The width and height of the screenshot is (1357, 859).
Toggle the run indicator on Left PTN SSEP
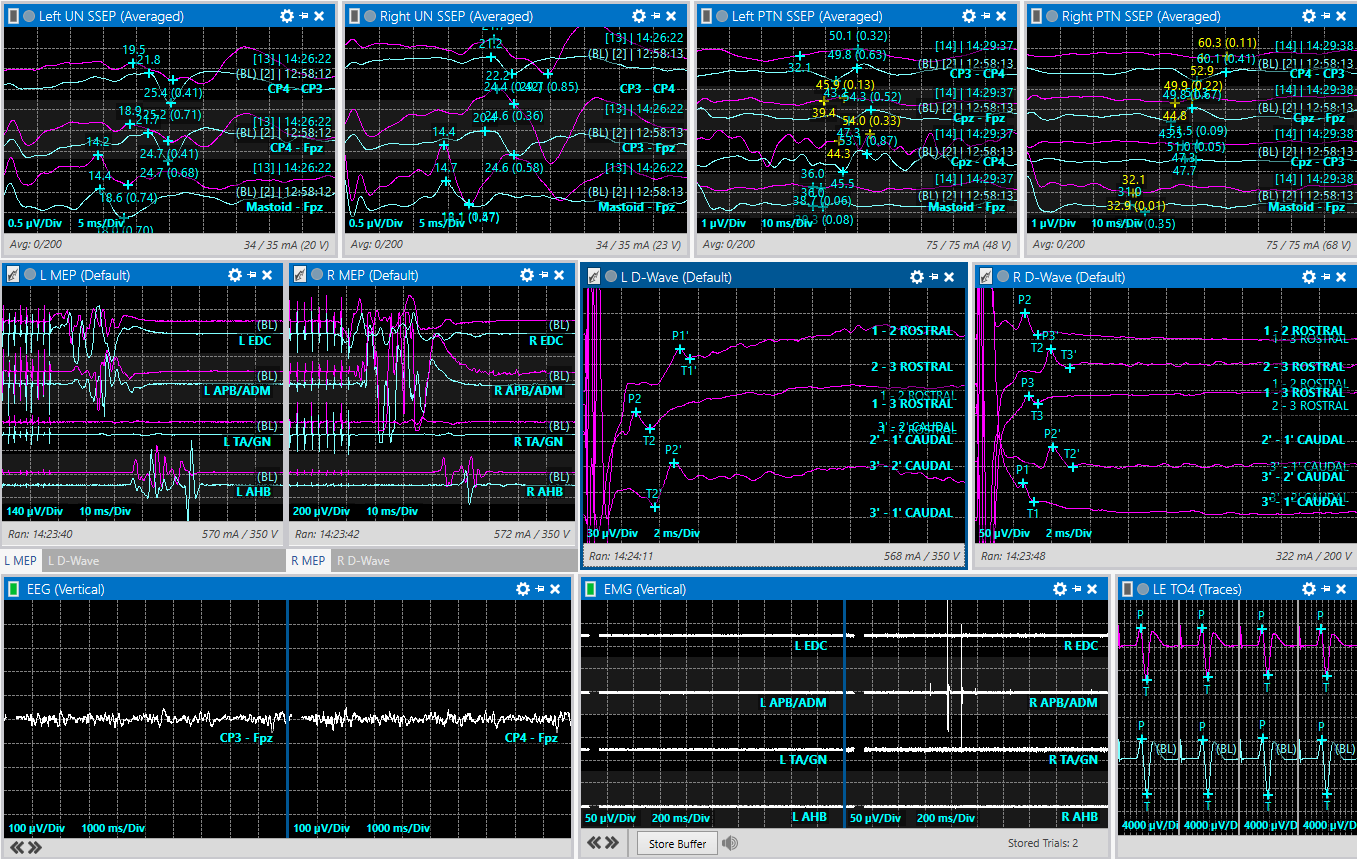[x=706, y=16]
